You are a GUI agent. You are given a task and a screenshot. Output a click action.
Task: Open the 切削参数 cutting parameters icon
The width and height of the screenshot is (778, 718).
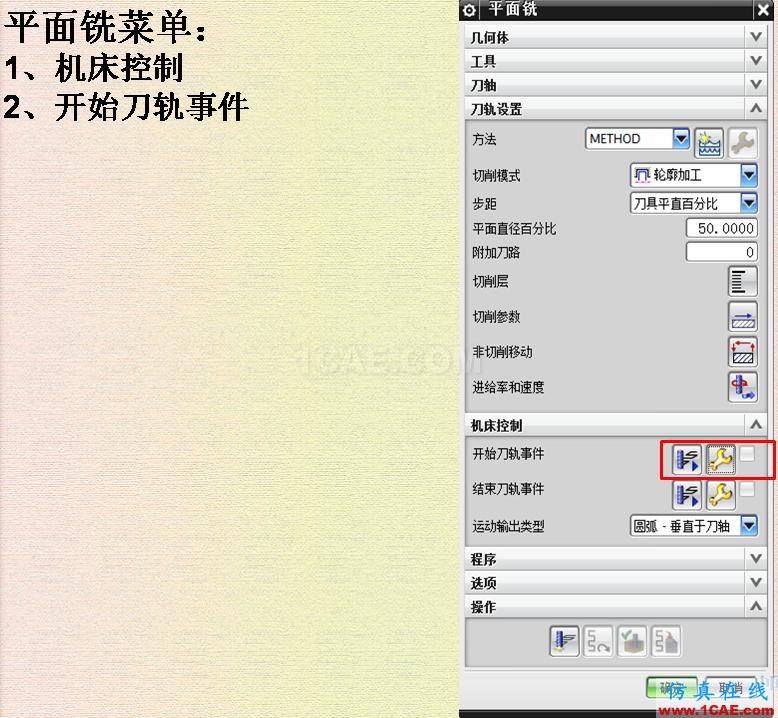click(743, 317)
